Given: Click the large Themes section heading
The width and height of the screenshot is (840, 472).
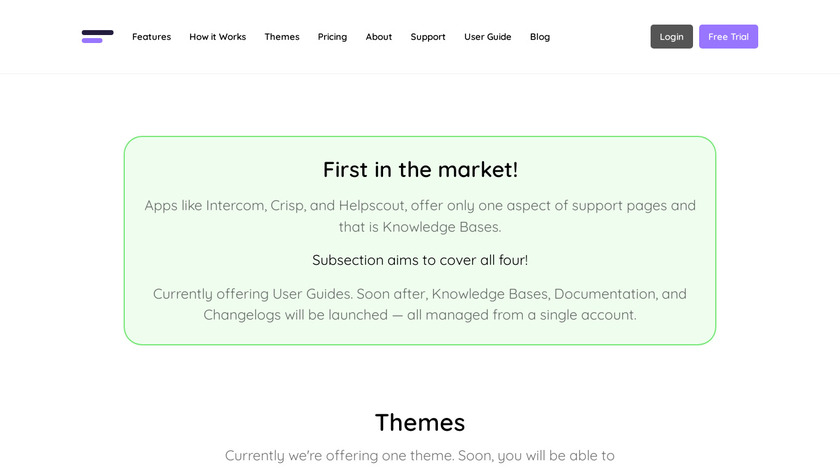Looking at the screenshot, I should [x=420, y=422].
